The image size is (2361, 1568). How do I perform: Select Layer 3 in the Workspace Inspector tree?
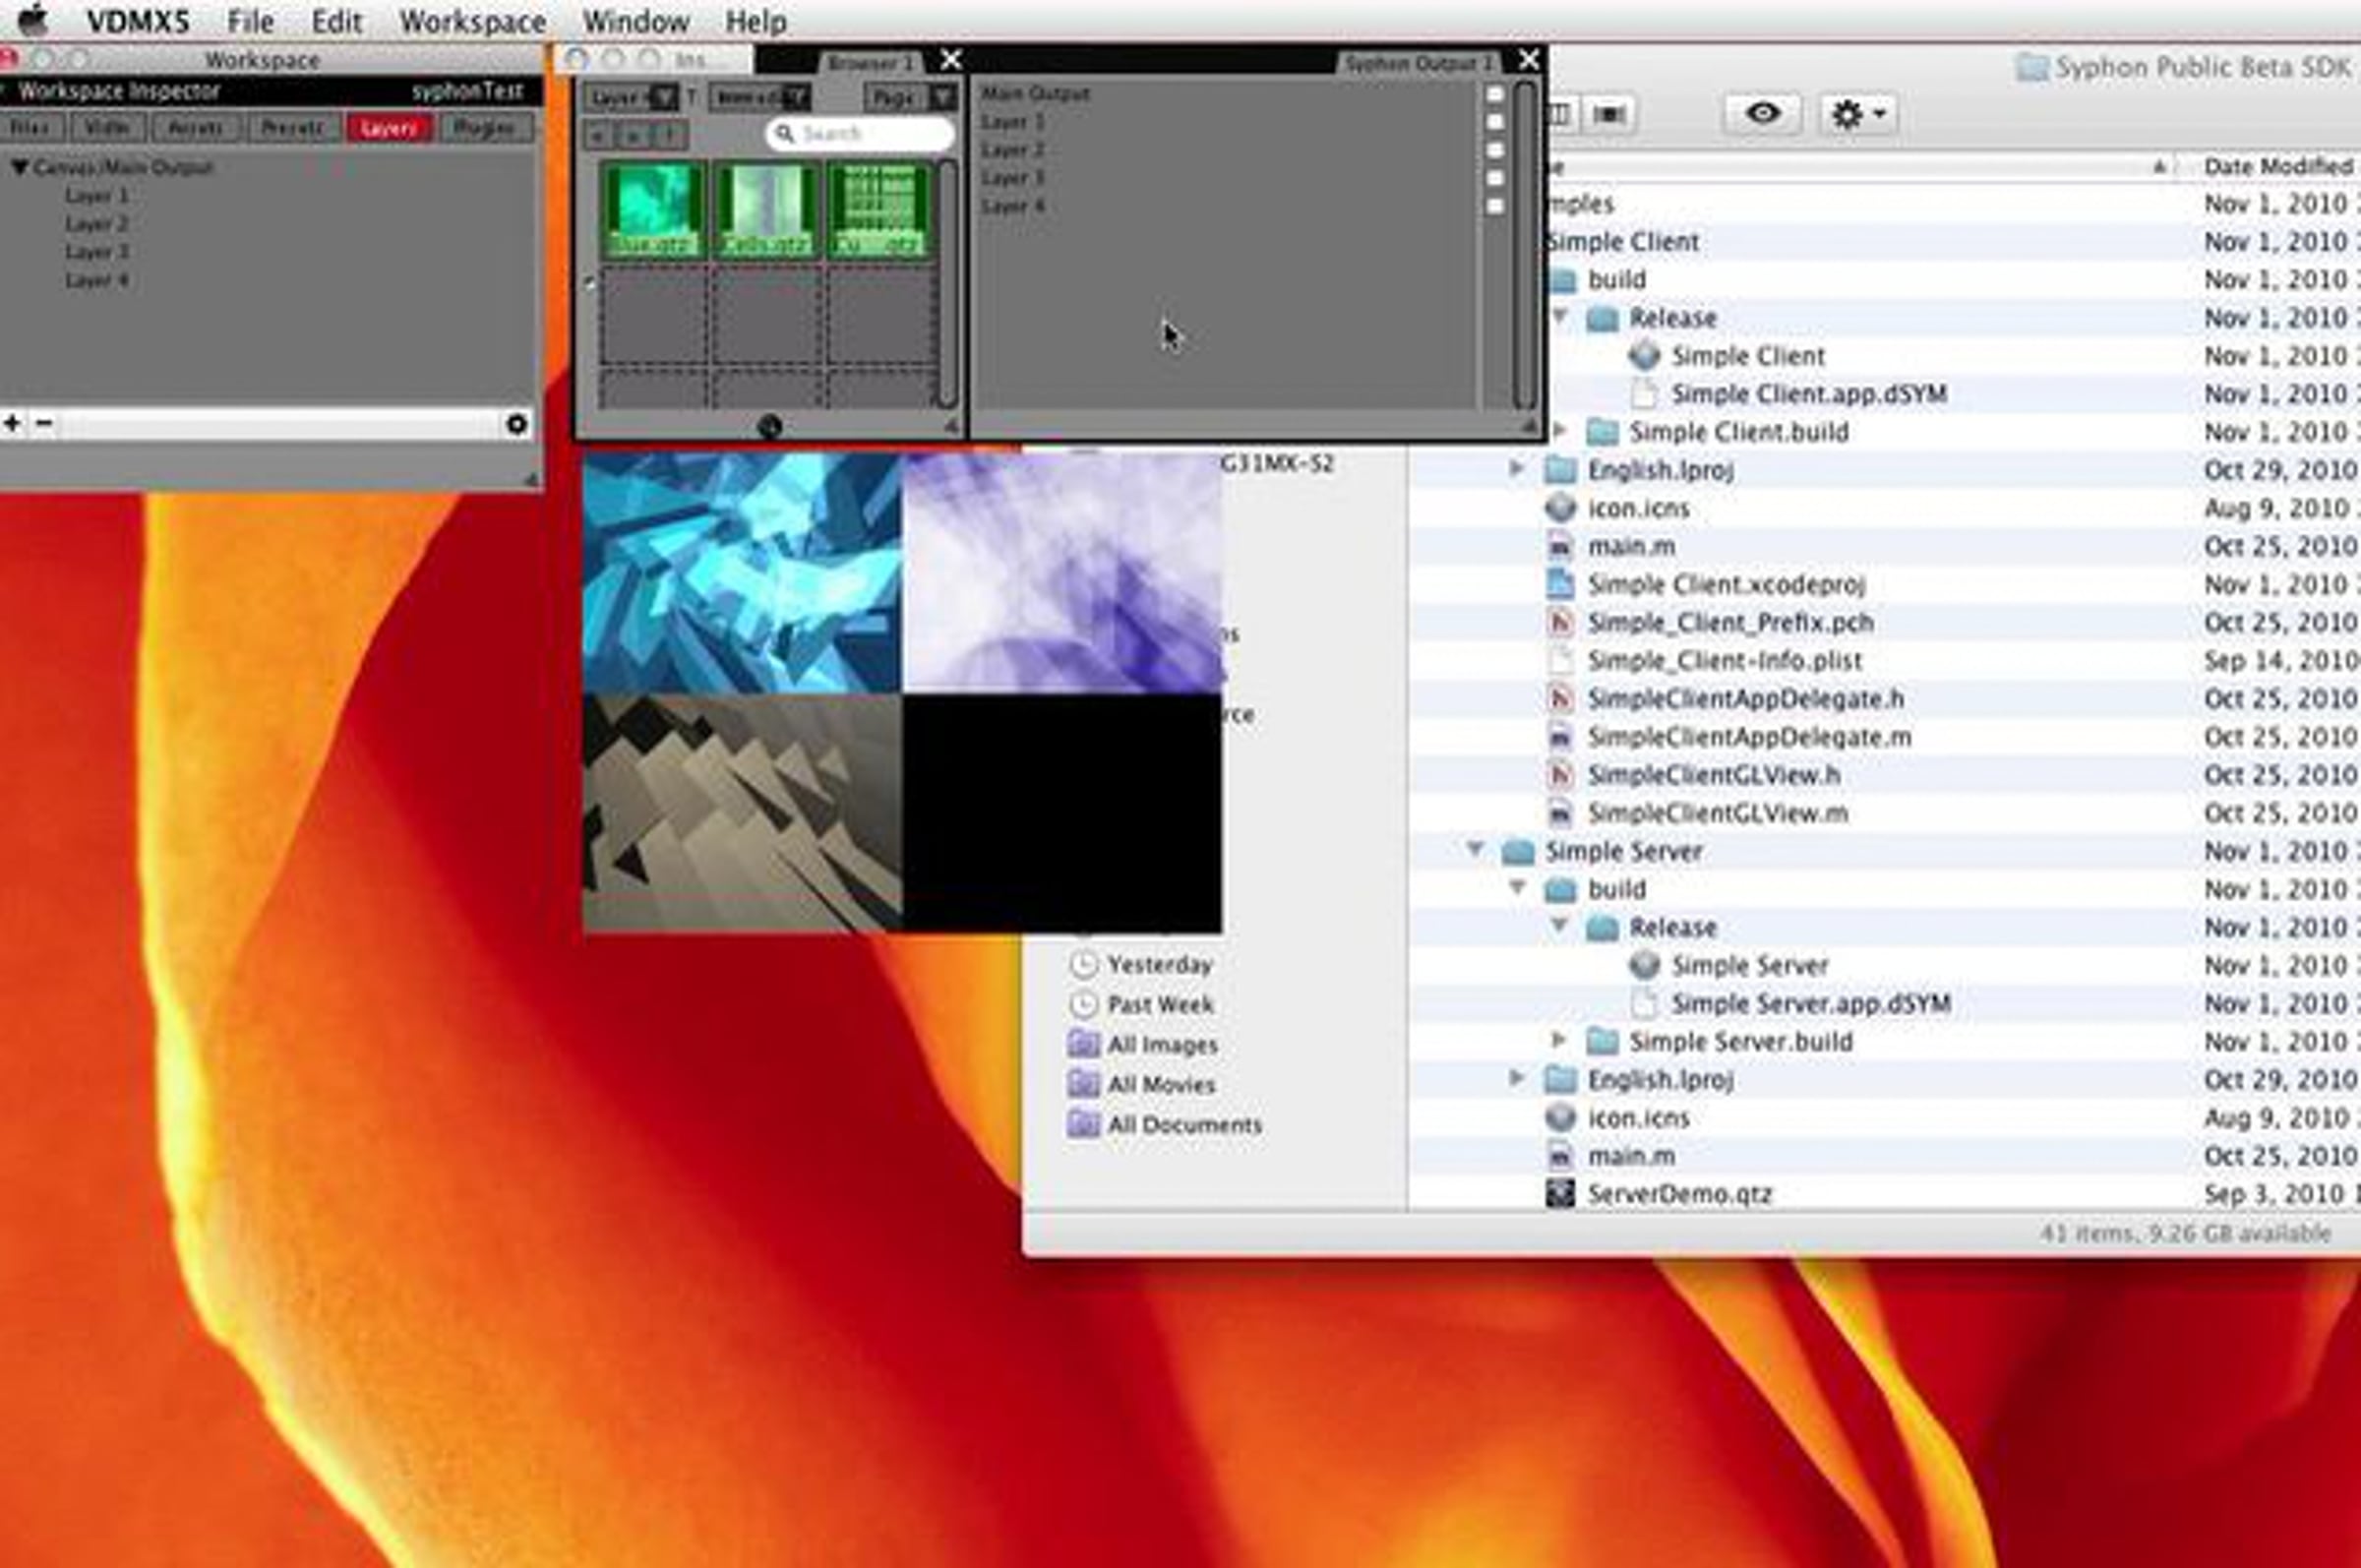click(97, 252)
